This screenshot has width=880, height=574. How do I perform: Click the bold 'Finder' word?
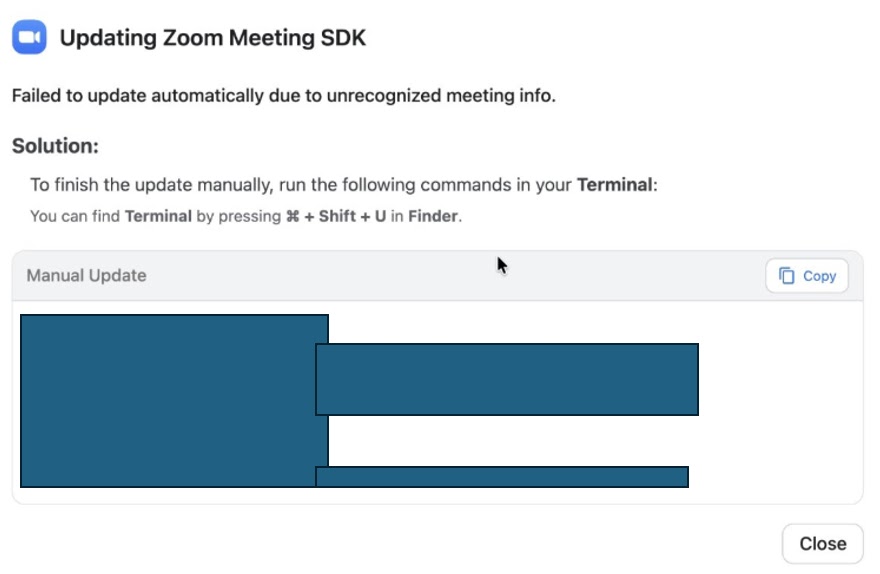[x=432, y=216]
